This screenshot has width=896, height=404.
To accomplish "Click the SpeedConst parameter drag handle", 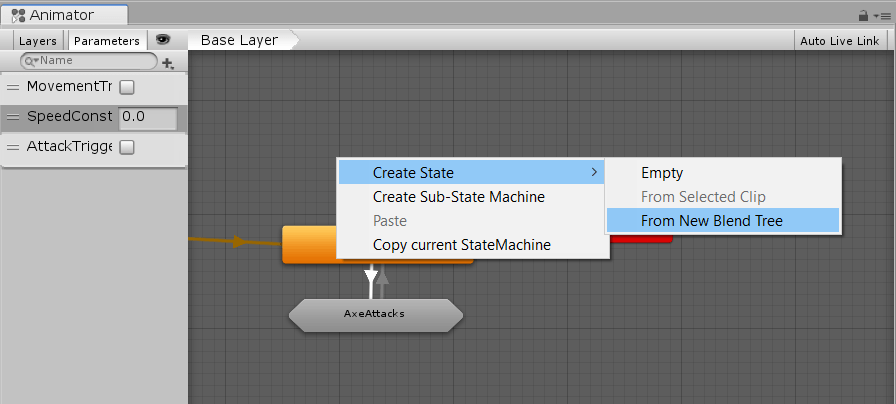I will (x=13, y=117).
